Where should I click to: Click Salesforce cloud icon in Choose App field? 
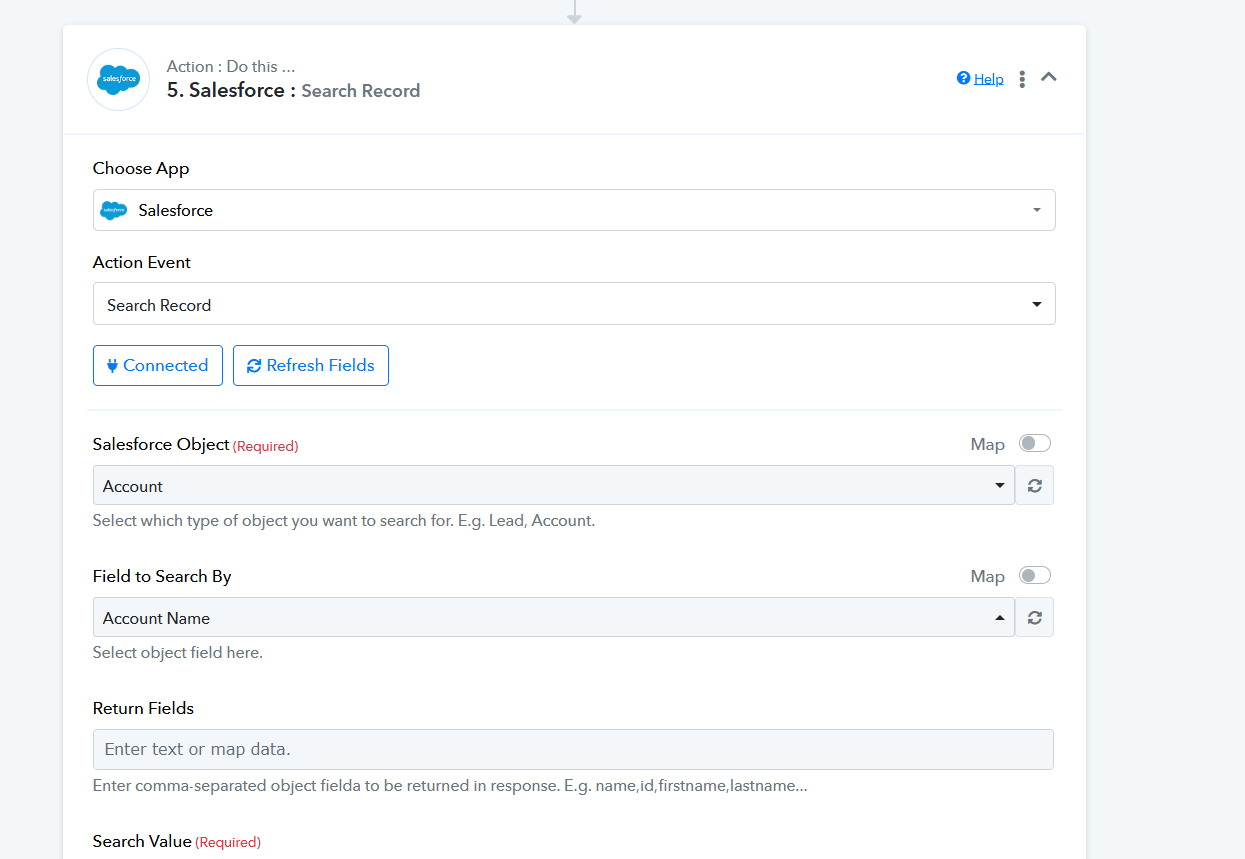click(114, 211)
